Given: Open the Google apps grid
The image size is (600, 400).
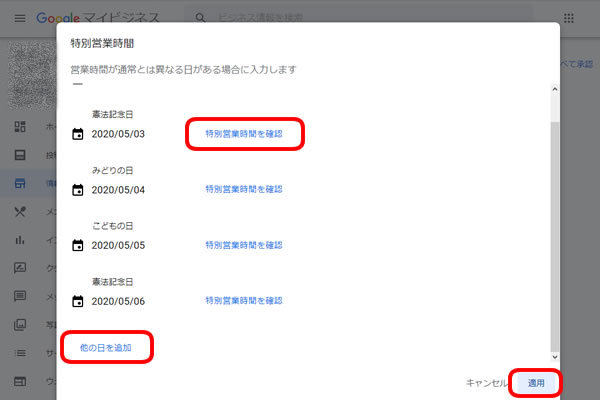Looking at the screenshot, I should click(569, 18).
